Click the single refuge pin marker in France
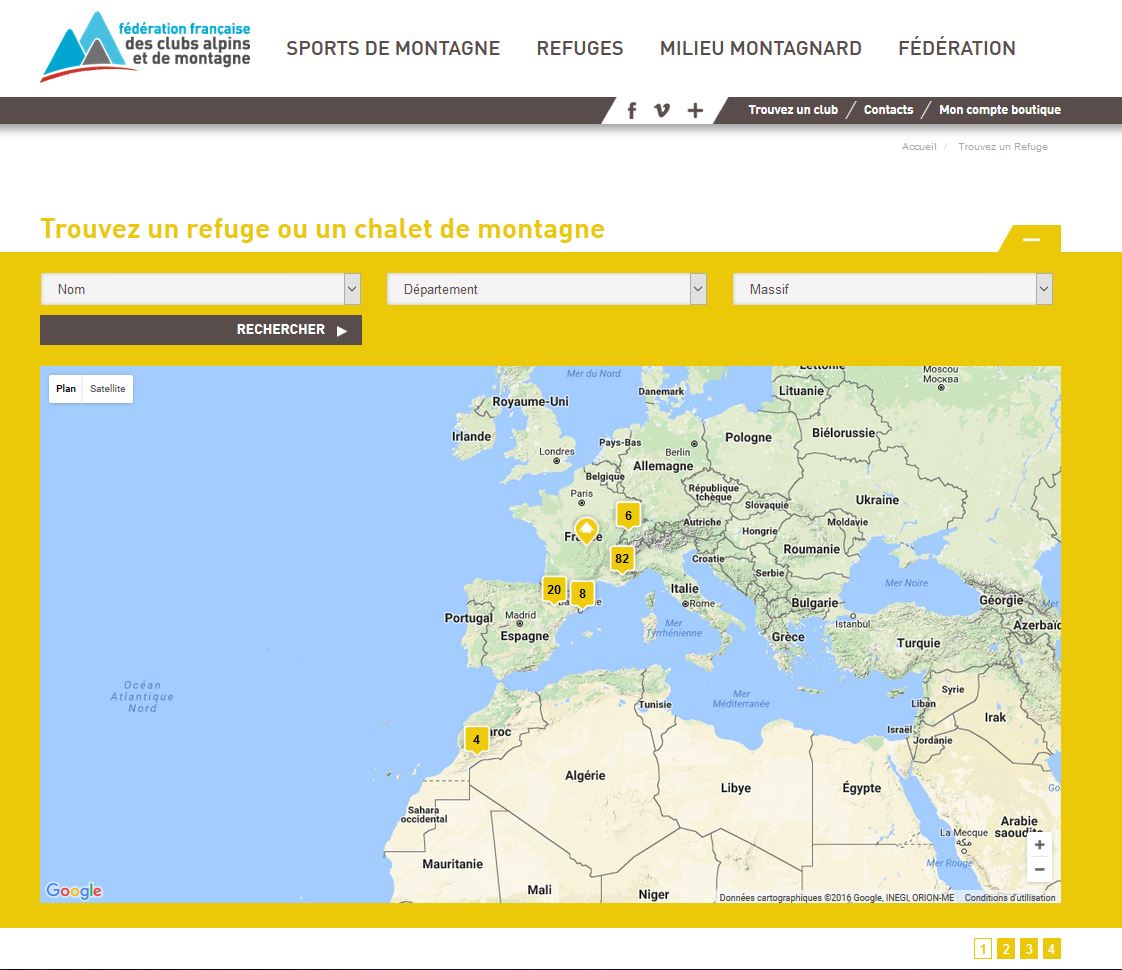 pyautogui.click(x=587, y=531)
